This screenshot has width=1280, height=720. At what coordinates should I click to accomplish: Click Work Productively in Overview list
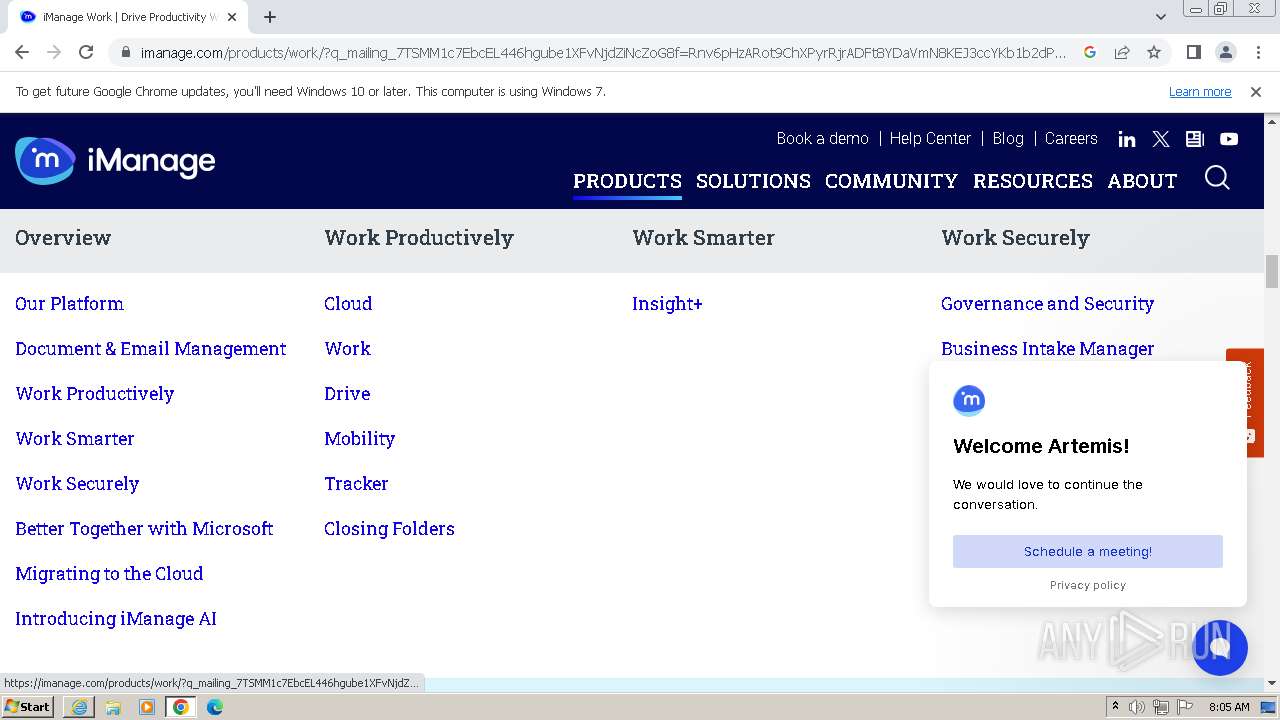tap(95, 394)
